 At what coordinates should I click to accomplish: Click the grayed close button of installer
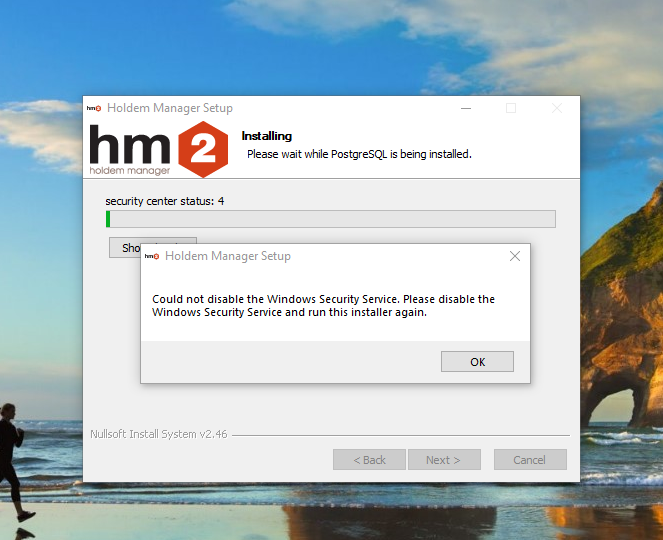tap(557, 108)
